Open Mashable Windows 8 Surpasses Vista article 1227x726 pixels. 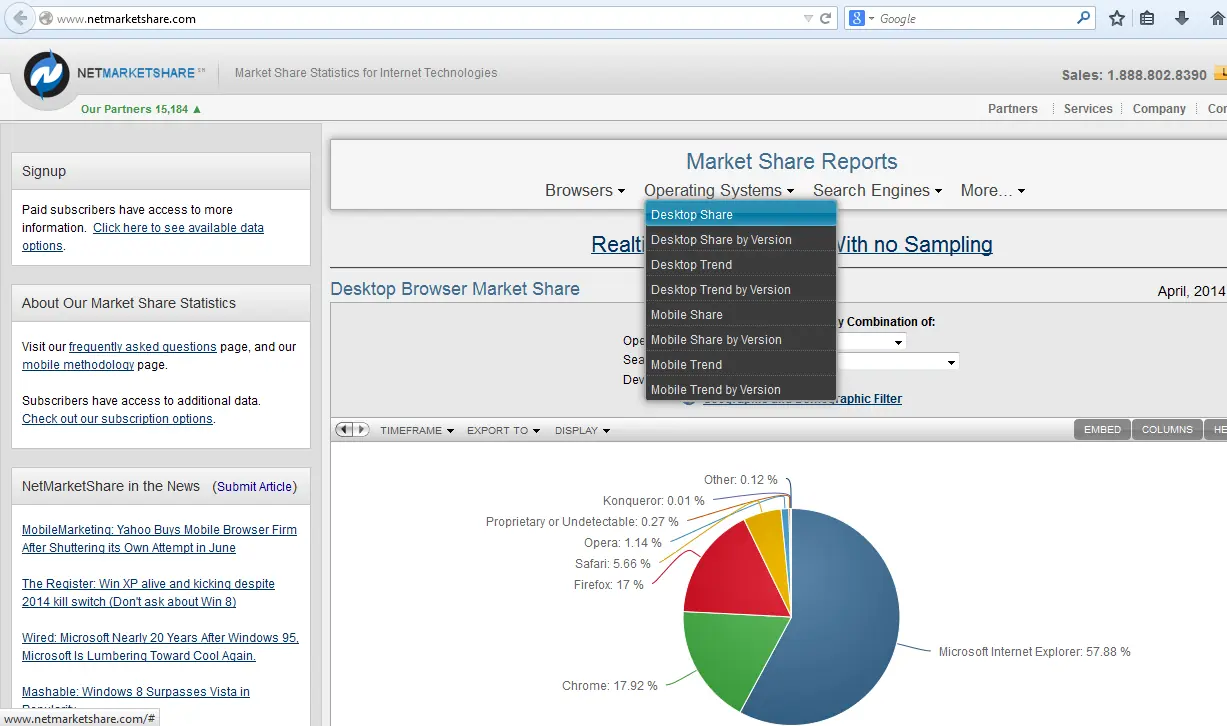point(136,692)
